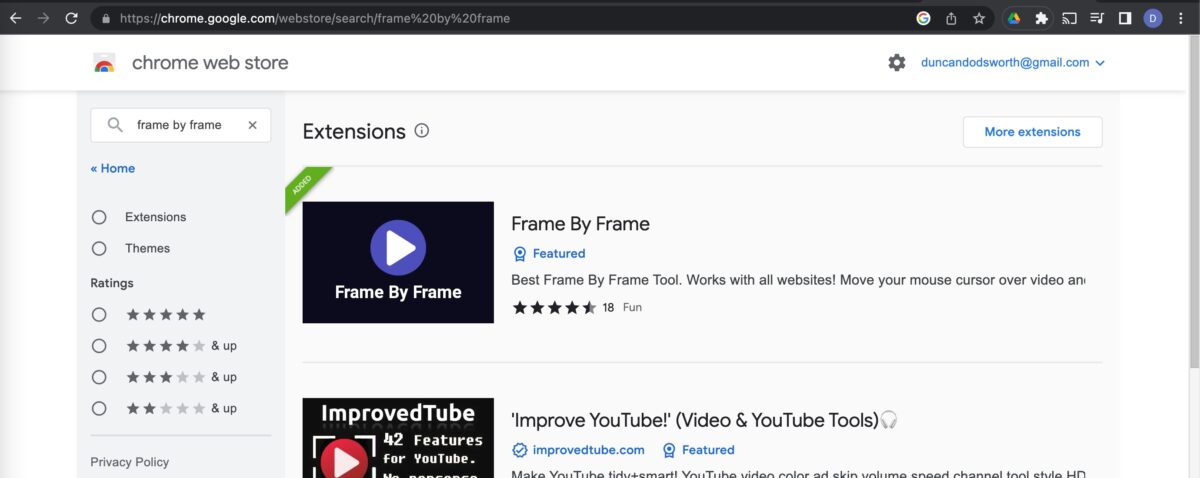
Task: Open the media controls icon
Action: 1097,18
